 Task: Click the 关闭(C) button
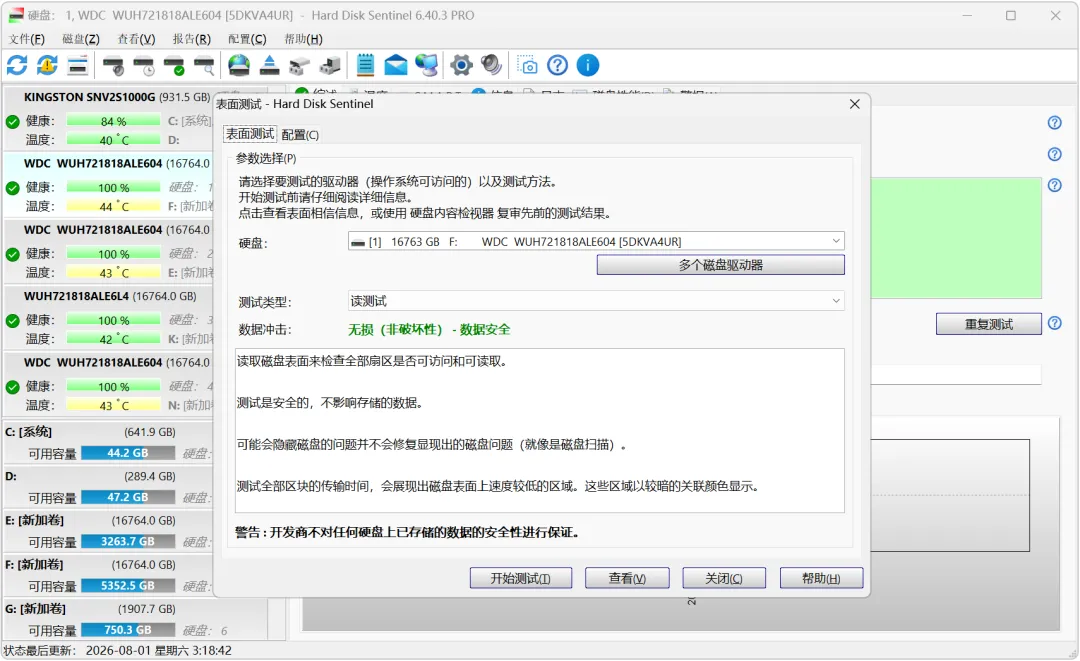[x=724, y=578]
